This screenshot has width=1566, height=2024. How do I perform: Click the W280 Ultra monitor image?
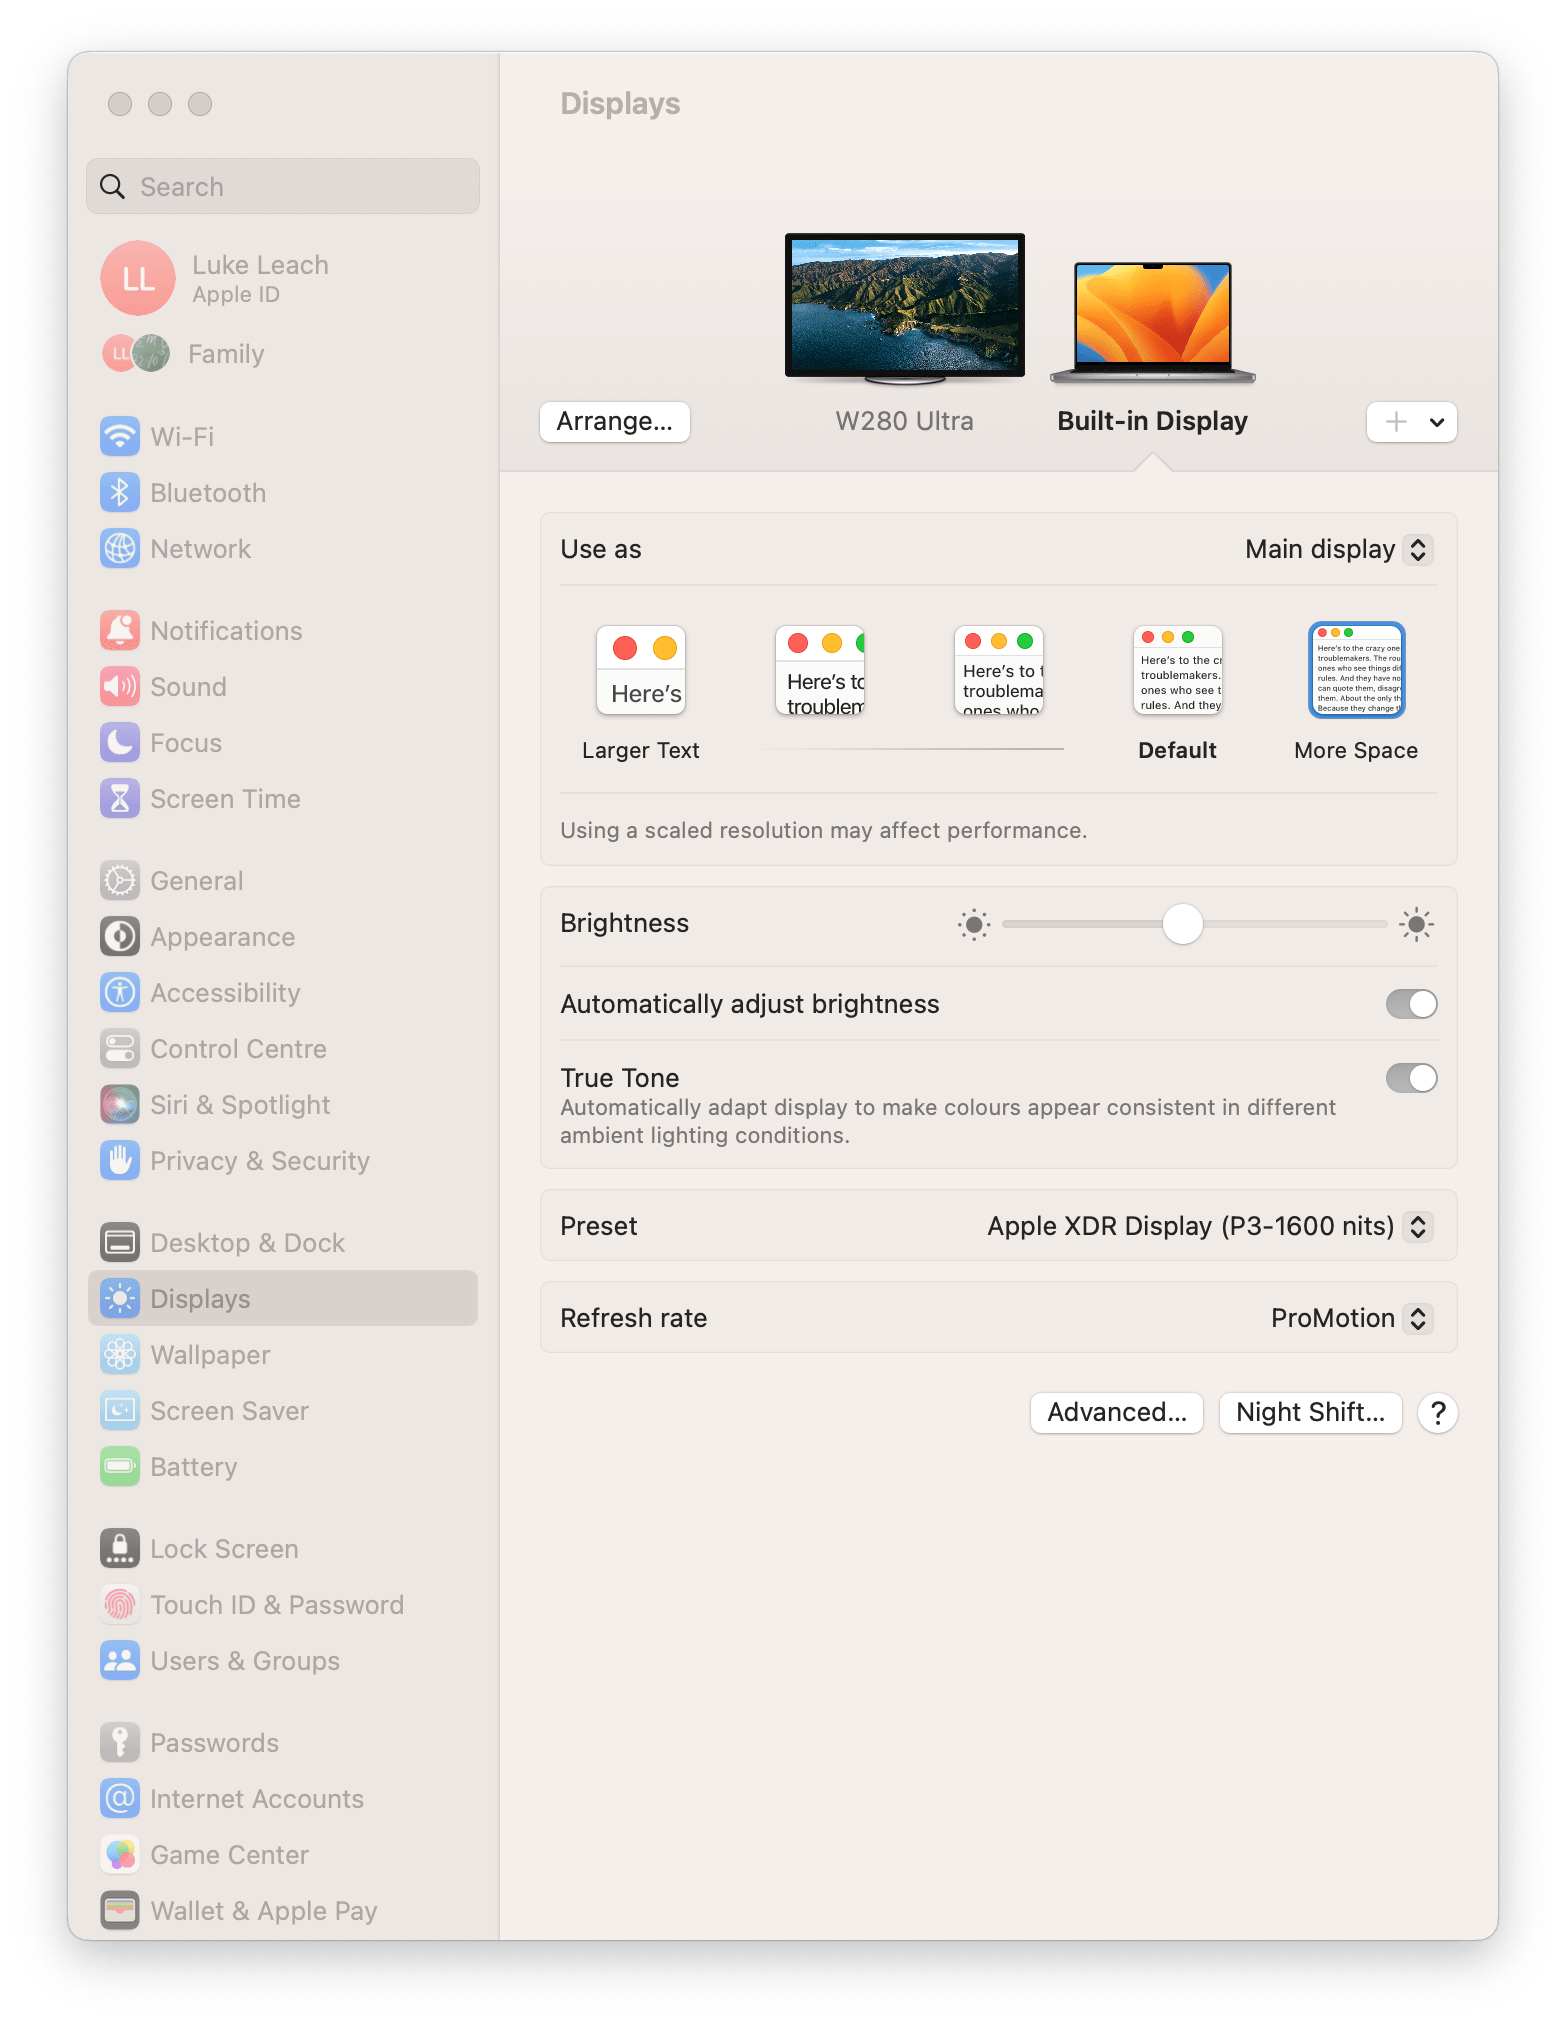905,309
